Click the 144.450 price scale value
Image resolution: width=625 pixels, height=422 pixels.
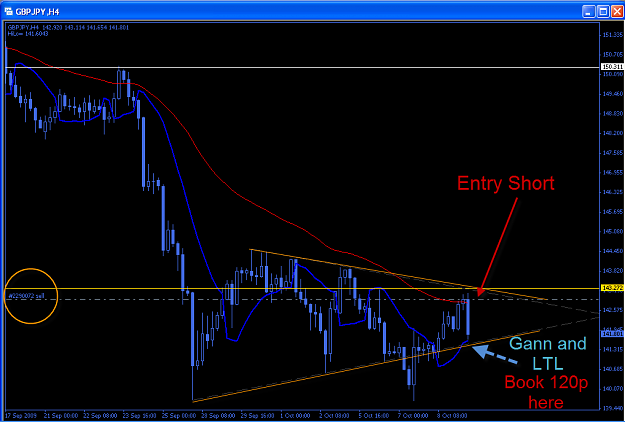click(612, 251)
